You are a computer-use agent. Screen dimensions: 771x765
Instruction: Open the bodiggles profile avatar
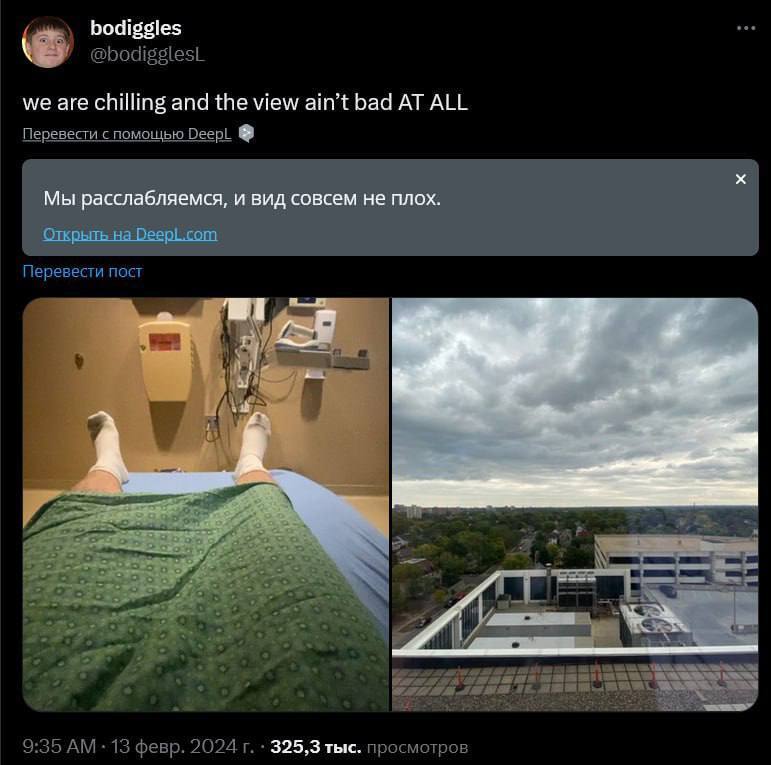coord(47,42)
